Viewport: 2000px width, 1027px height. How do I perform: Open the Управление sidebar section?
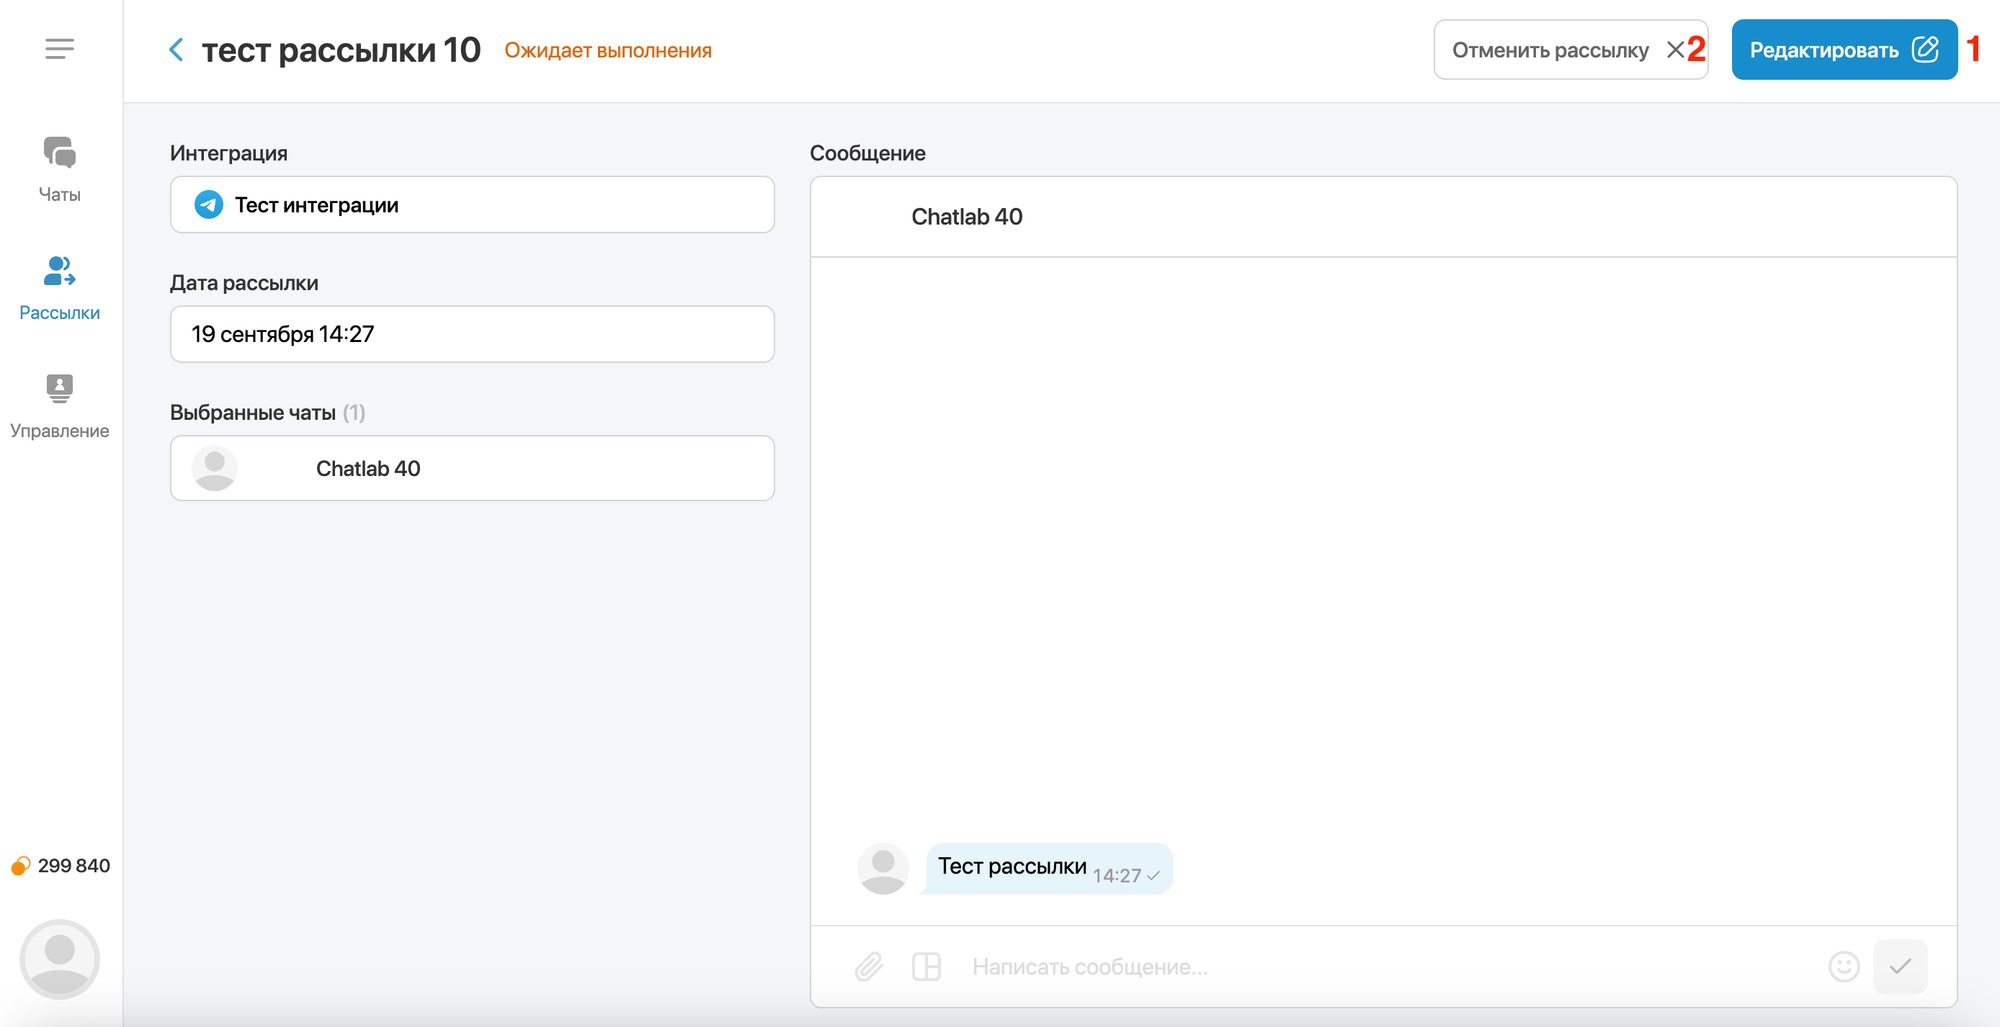point(60,406)
